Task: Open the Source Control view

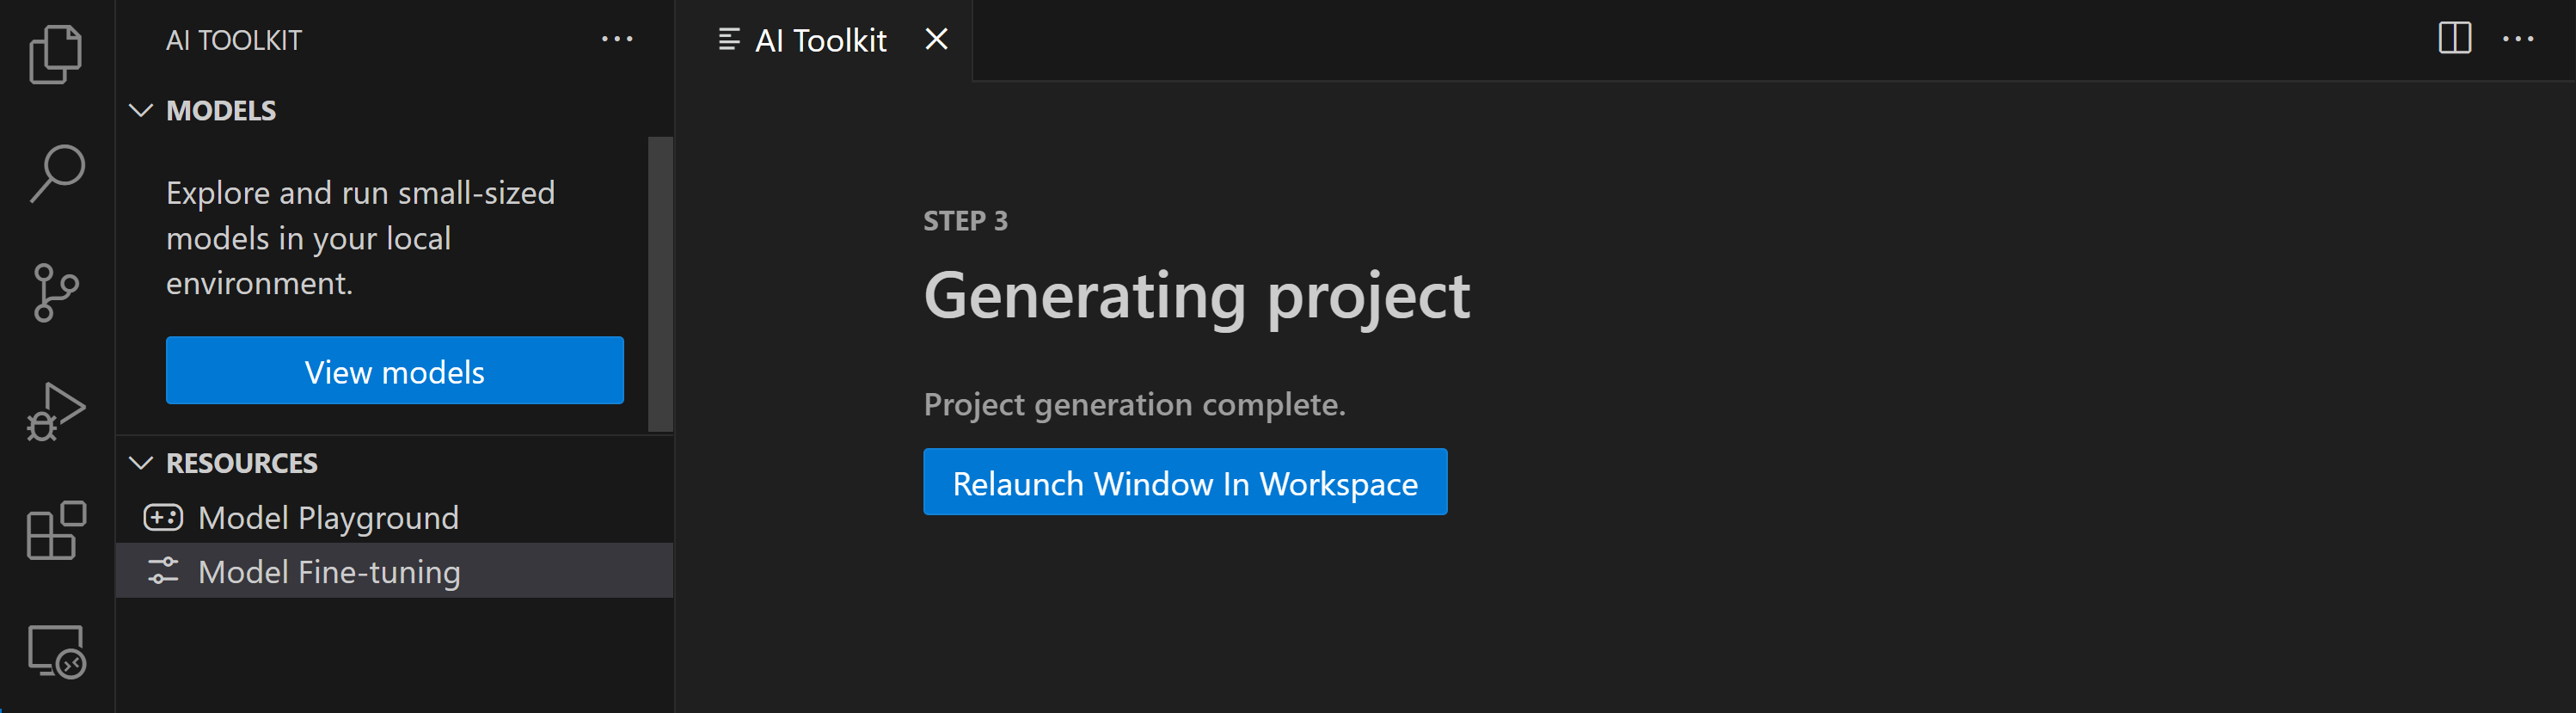Action: (56, 292)
